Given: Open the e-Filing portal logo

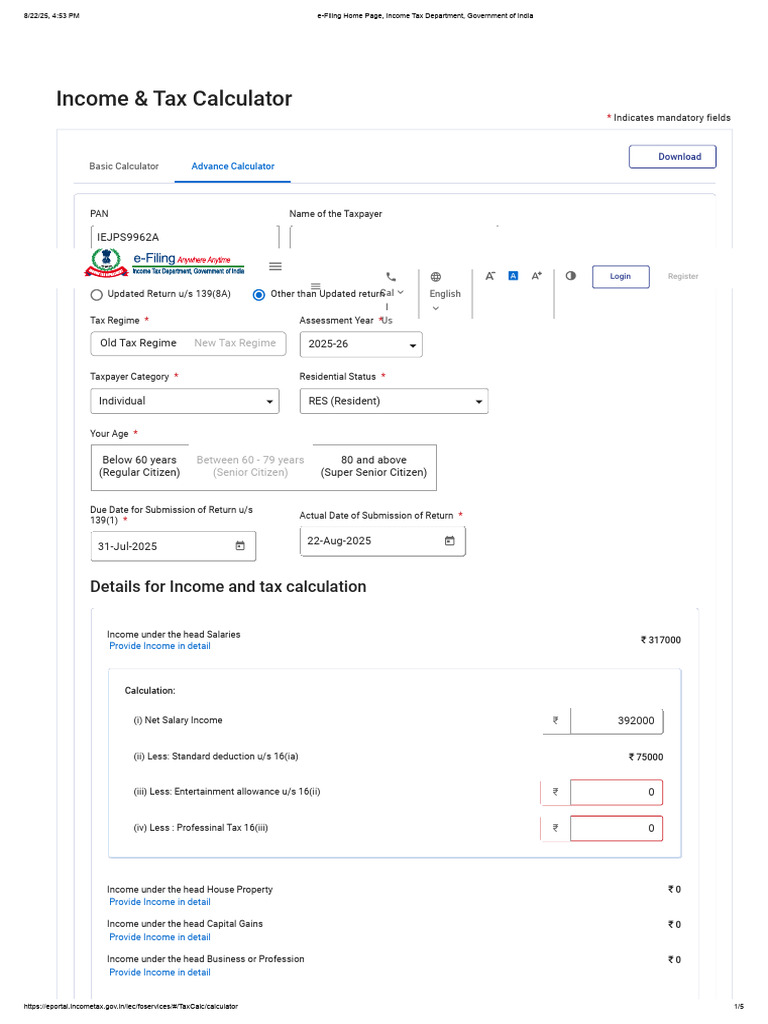Looking at the screenshot, I should coord(165,263).
